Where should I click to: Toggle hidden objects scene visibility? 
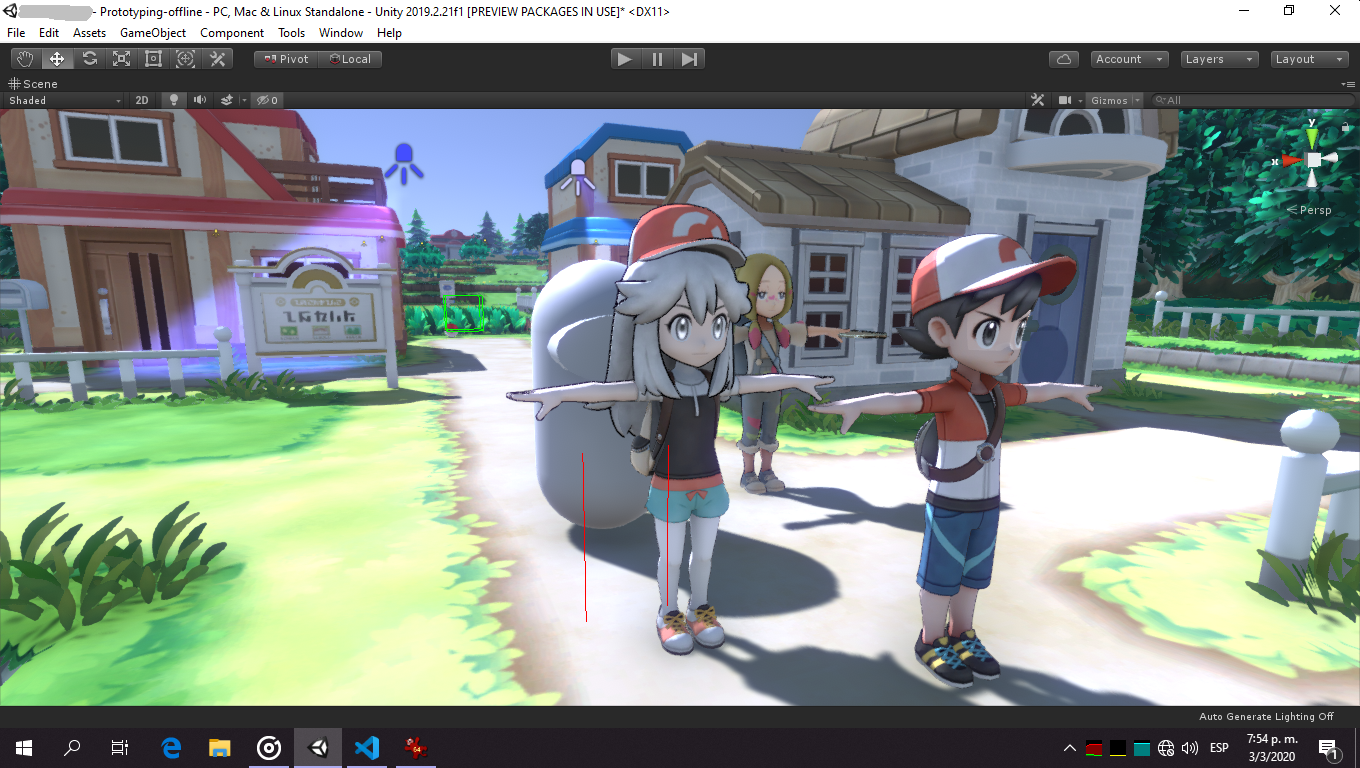pyautogui.click(x=267, y=100)
